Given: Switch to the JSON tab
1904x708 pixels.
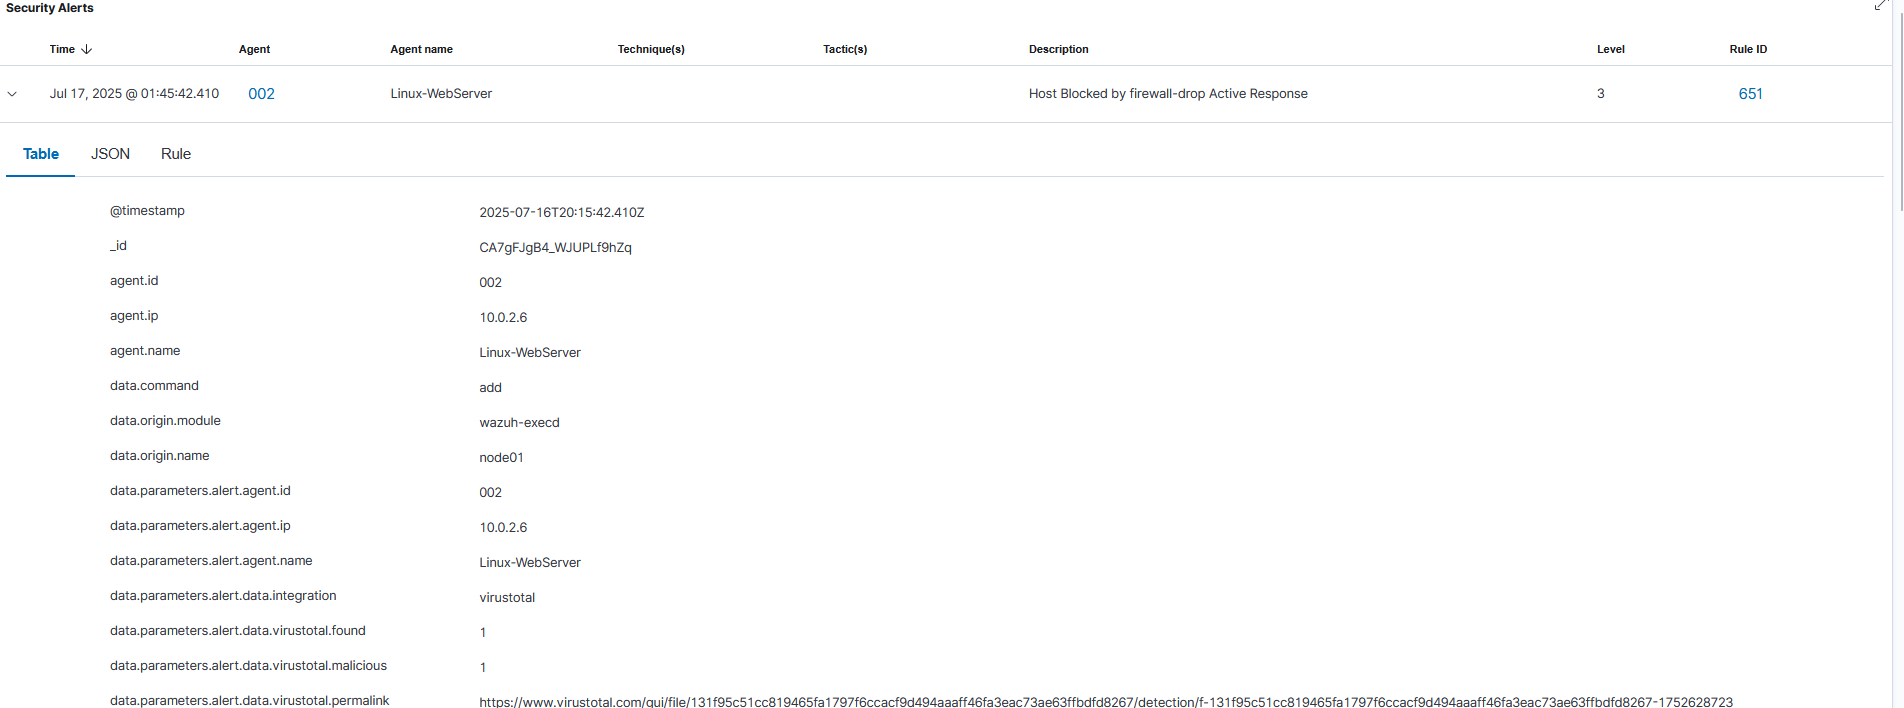Looking at the screenshot, I should point(110,154).
